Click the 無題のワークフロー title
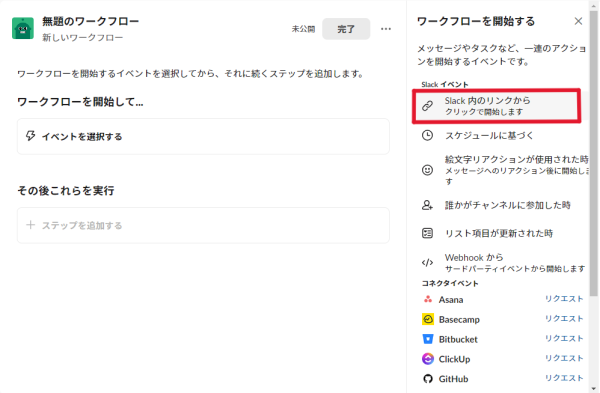The image size is (600, 393). 90,21
